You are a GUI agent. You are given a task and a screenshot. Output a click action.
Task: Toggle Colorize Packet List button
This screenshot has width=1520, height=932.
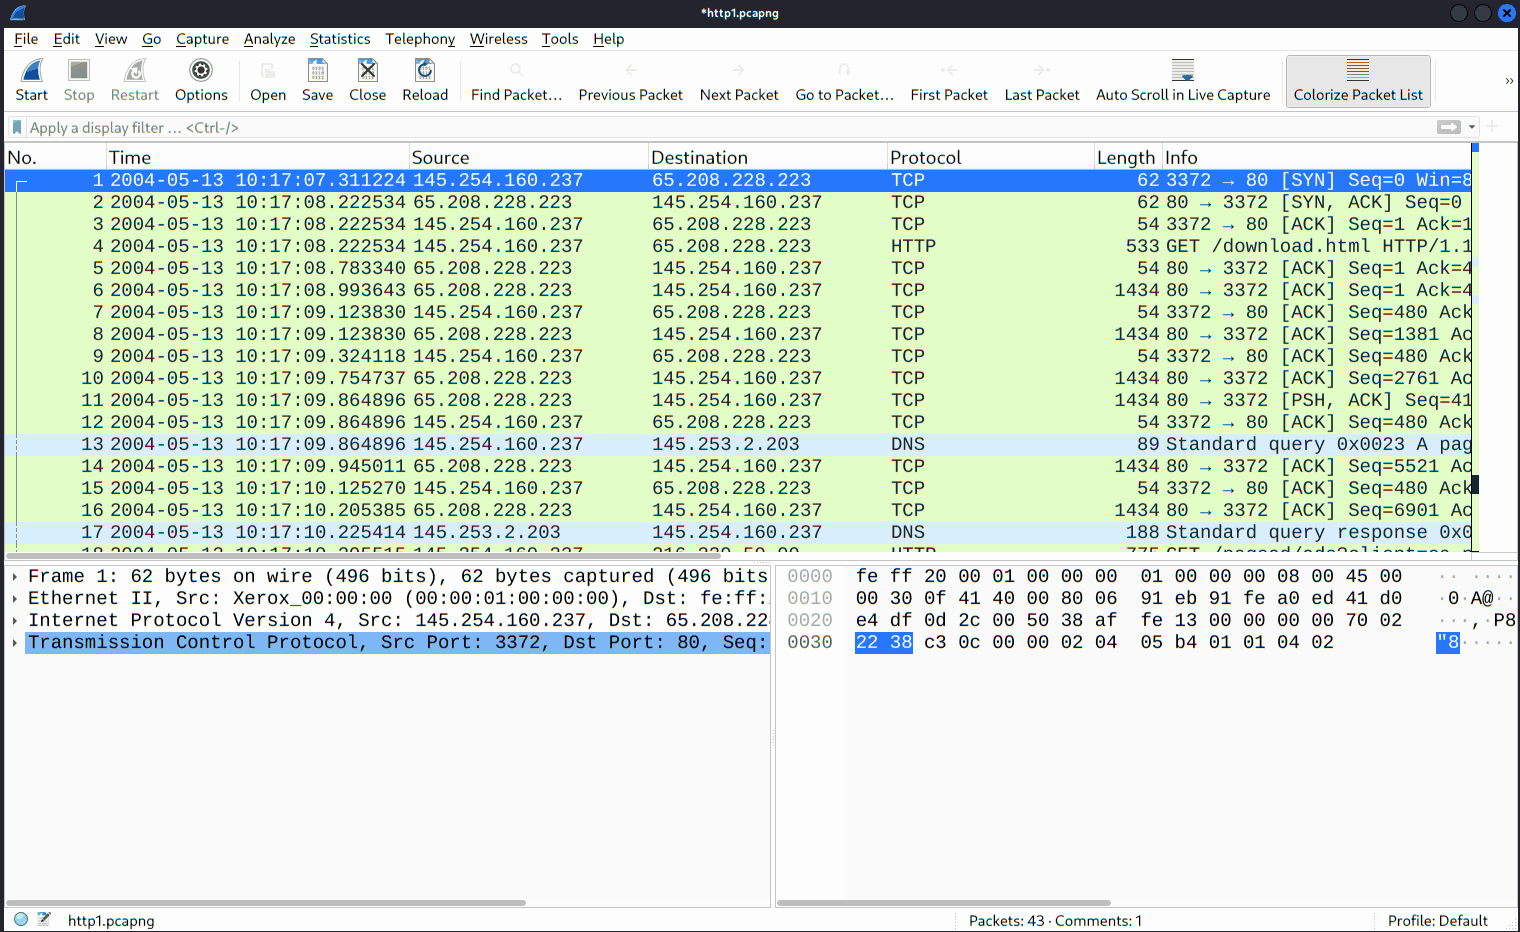click(1358, 80)
